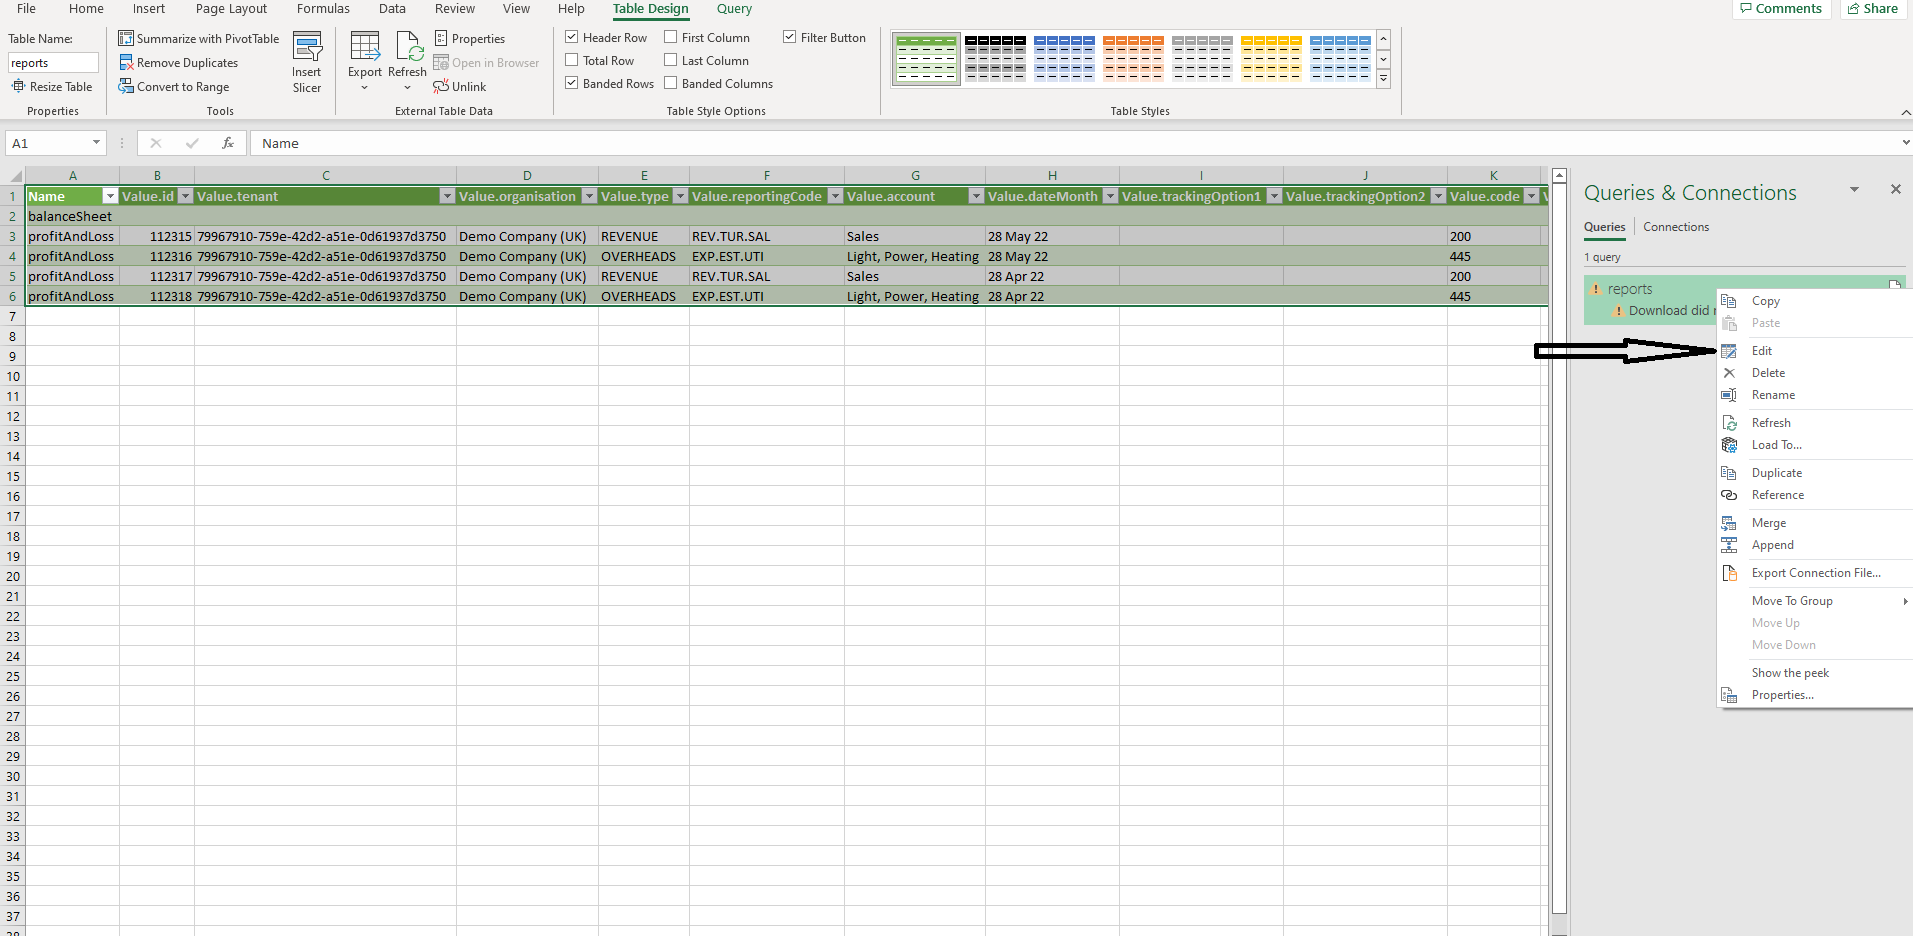
Task: Click the Table Name input field
Action: [x=53, y=63]
